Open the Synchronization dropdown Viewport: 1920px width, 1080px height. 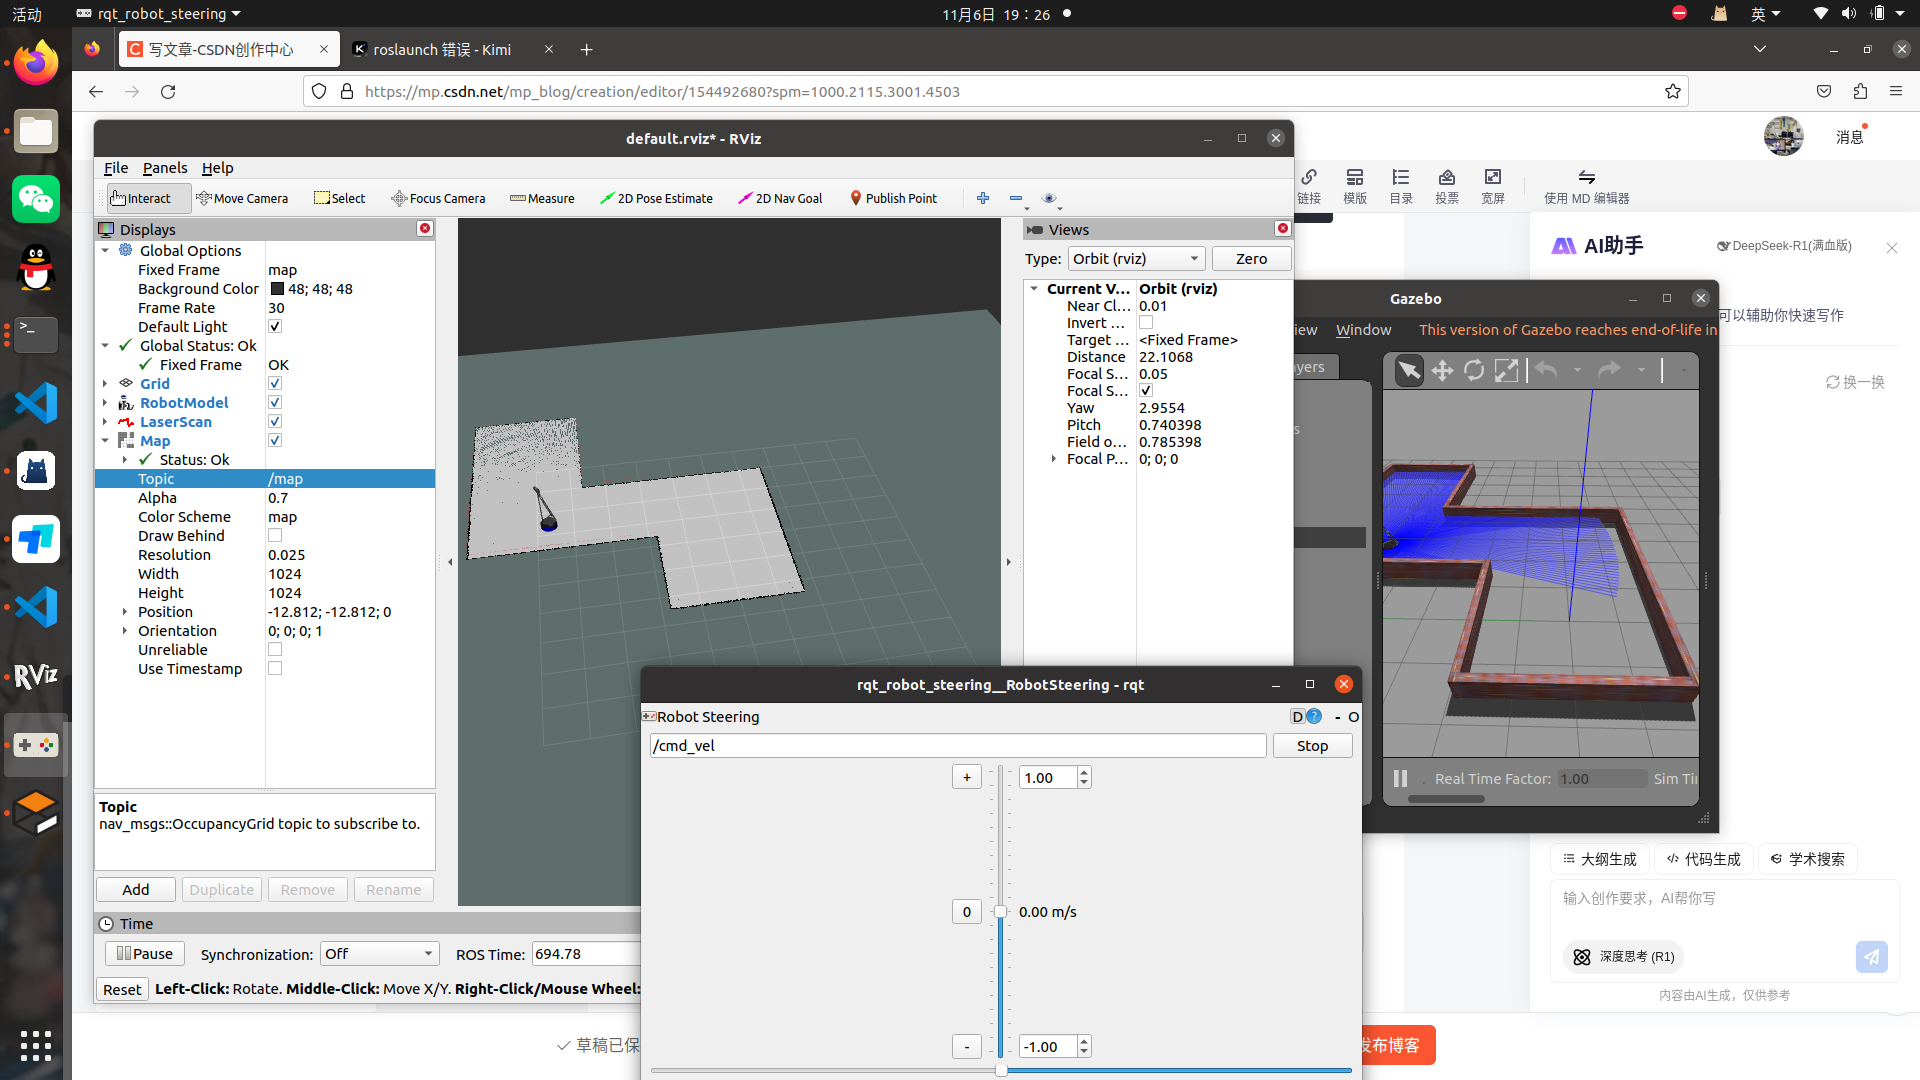pos(379,954)
